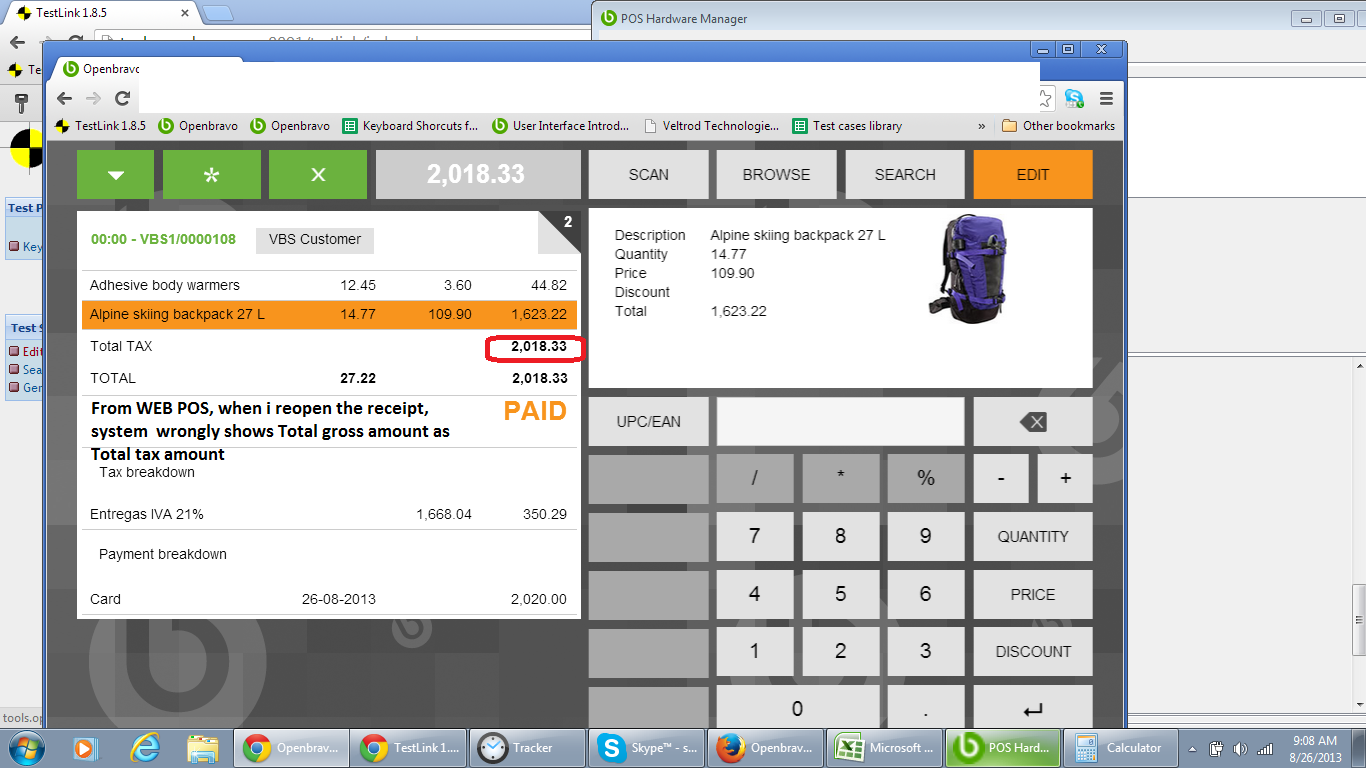Reload the Openbravo browser page
This screenshot has width=1366, height=768.
[122, 98]
